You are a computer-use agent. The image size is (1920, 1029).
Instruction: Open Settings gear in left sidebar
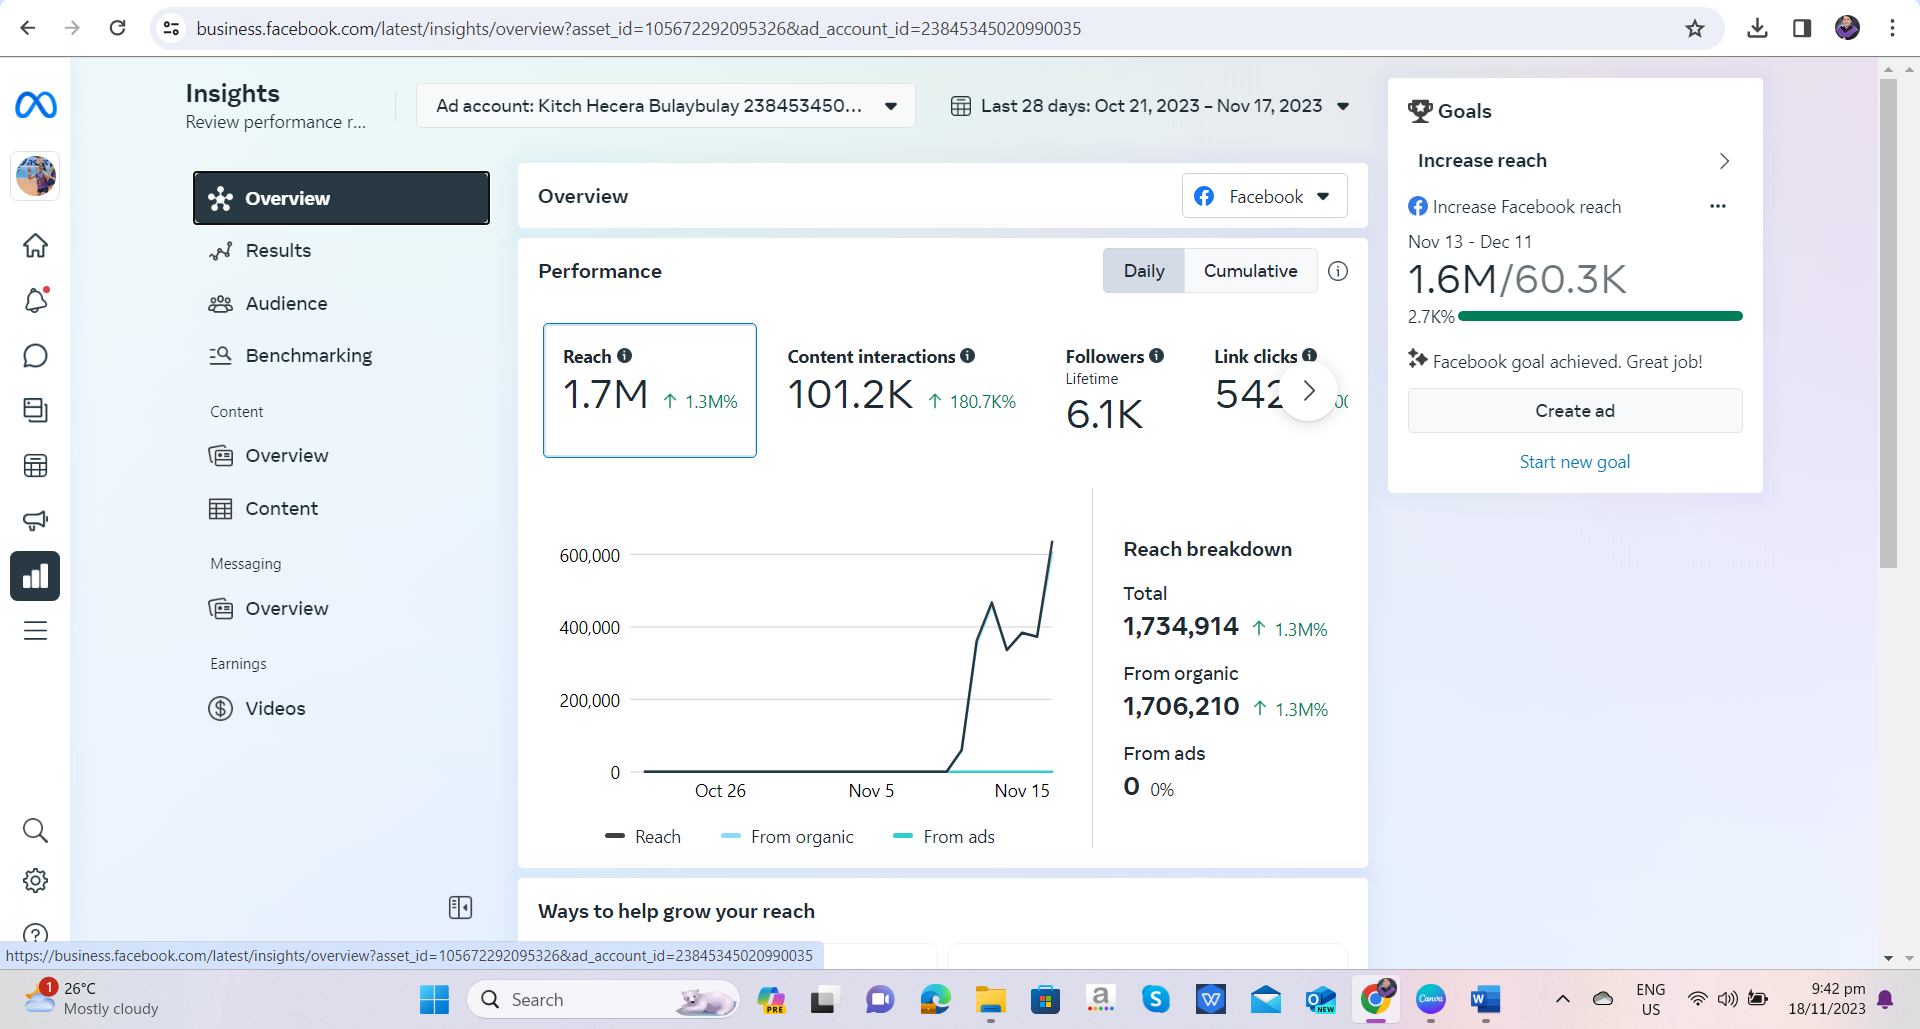click(x=36, y=880)
